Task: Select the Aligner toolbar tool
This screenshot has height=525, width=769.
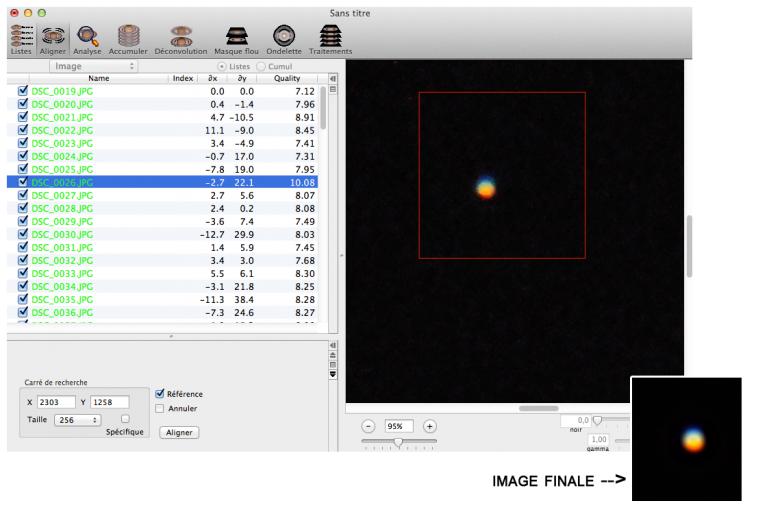Action: (52, 39)
